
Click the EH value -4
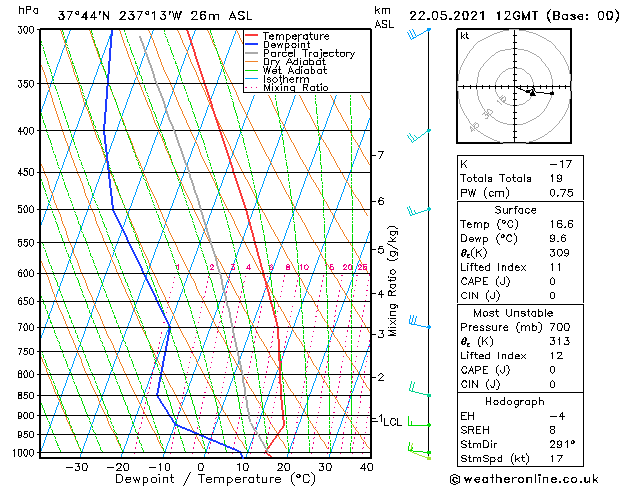point(558,416)
